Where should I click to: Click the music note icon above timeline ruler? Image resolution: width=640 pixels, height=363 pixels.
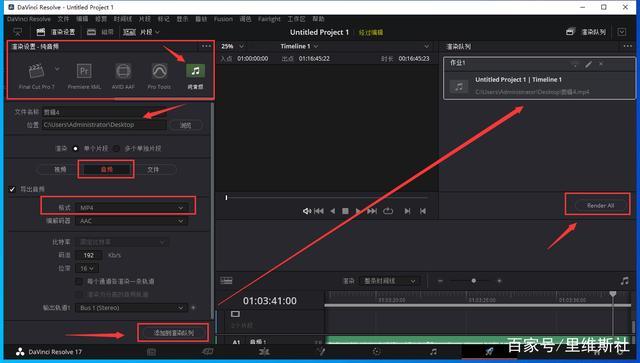point(624,281)
